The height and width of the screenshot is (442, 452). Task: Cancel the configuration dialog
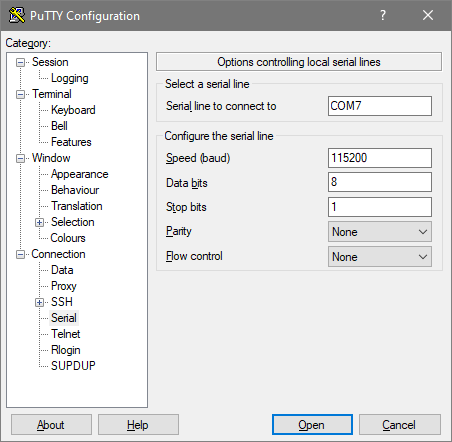[400, 425]
